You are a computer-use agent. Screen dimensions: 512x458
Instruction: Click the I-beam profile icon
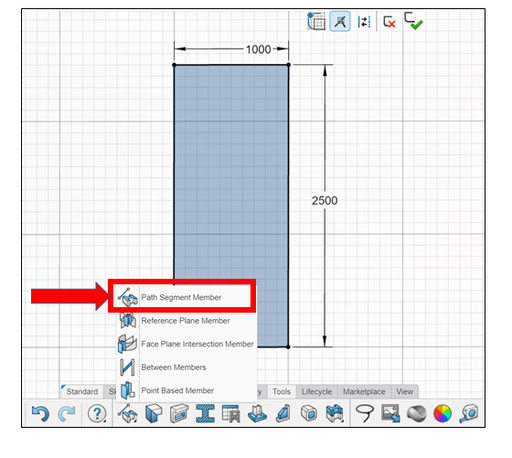pyautogui.click(x=205, y=414)
